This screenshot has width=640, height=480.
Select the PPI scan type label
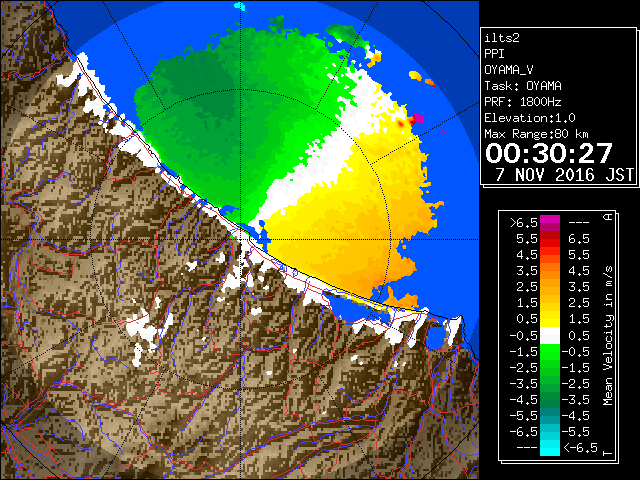click(494, 54)
